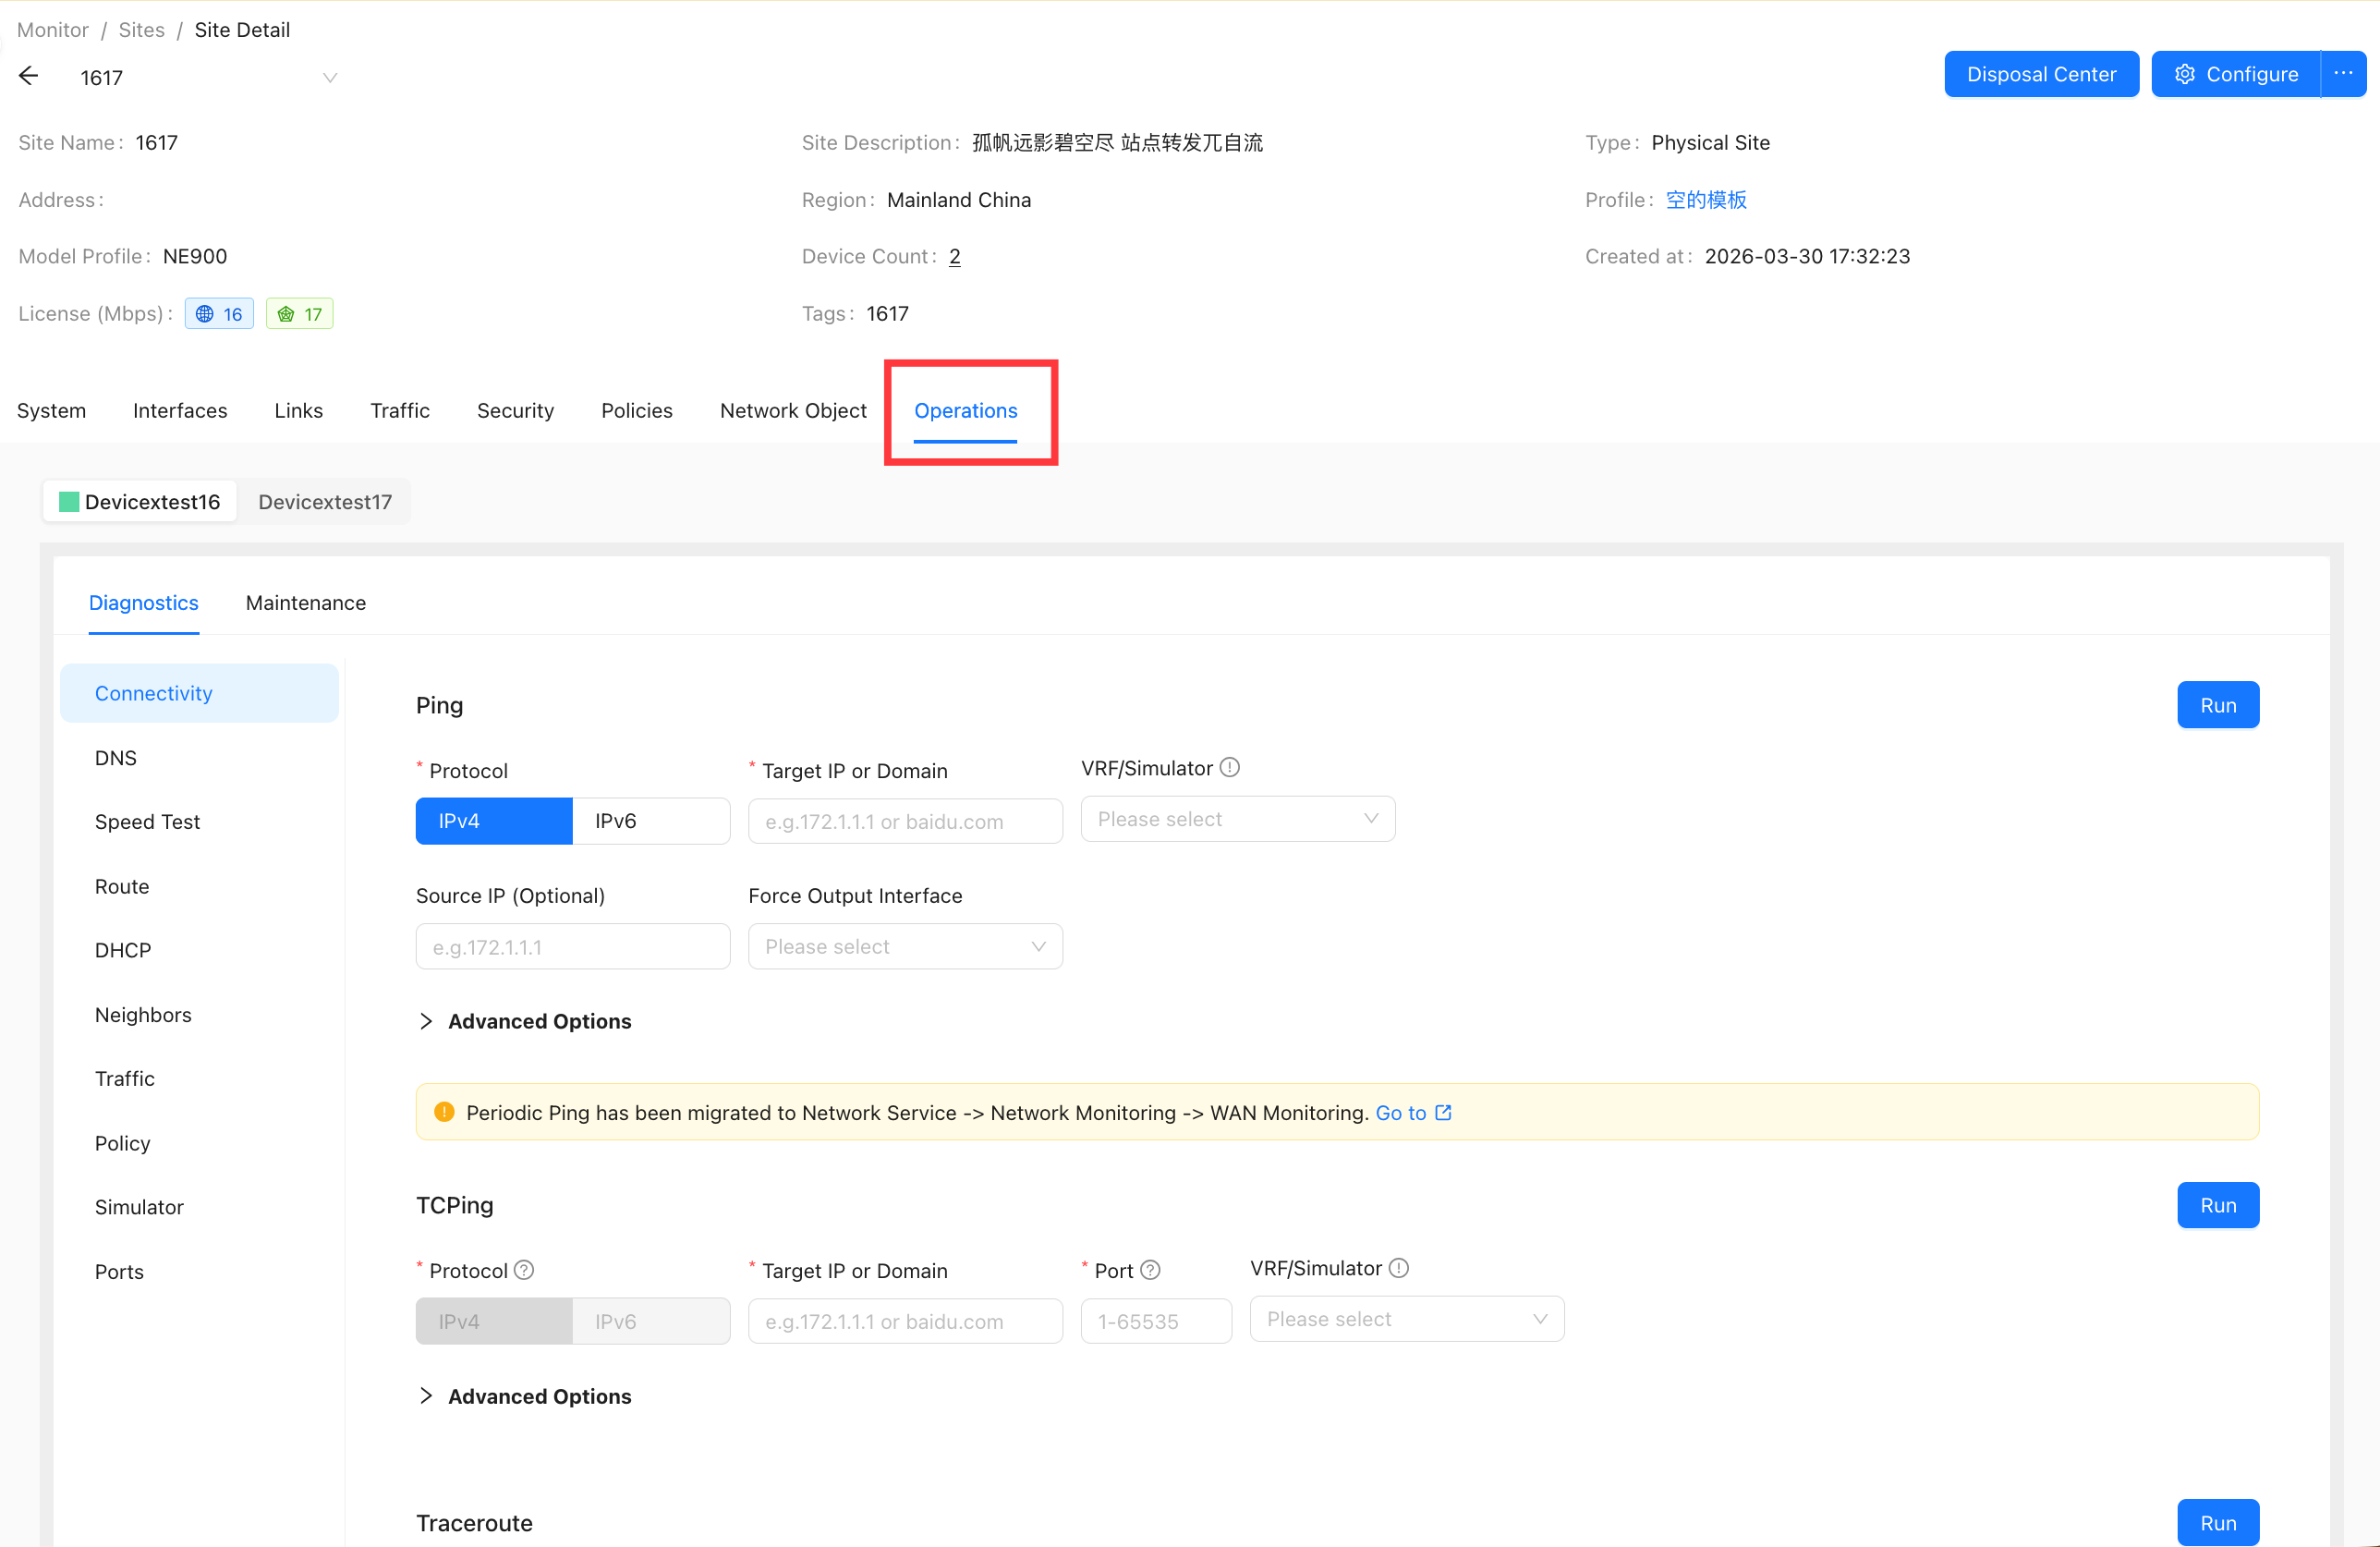The image size is (2380, 1547).
Task: Click the Port help icon in TCPing
Action: 1151,1270
